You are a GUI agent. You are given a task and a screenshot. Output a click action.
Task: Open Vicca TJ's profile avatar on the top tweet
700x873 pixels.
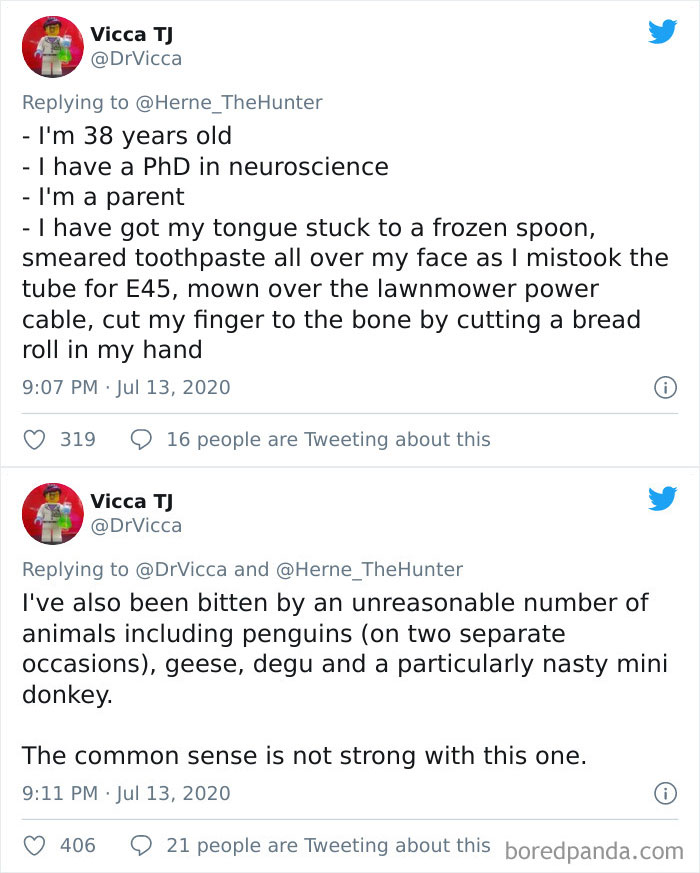[52, 45]
